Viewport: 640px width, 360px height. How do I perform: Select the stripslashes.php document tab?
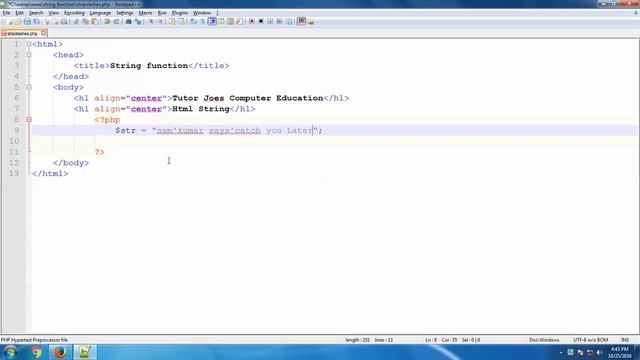(x=22, y=33)
